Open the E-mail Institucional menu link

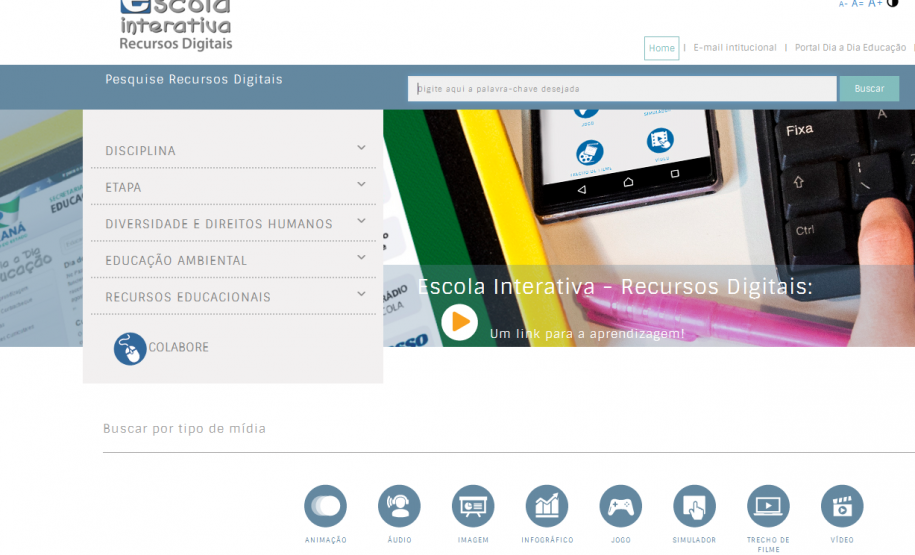(735, 48)
